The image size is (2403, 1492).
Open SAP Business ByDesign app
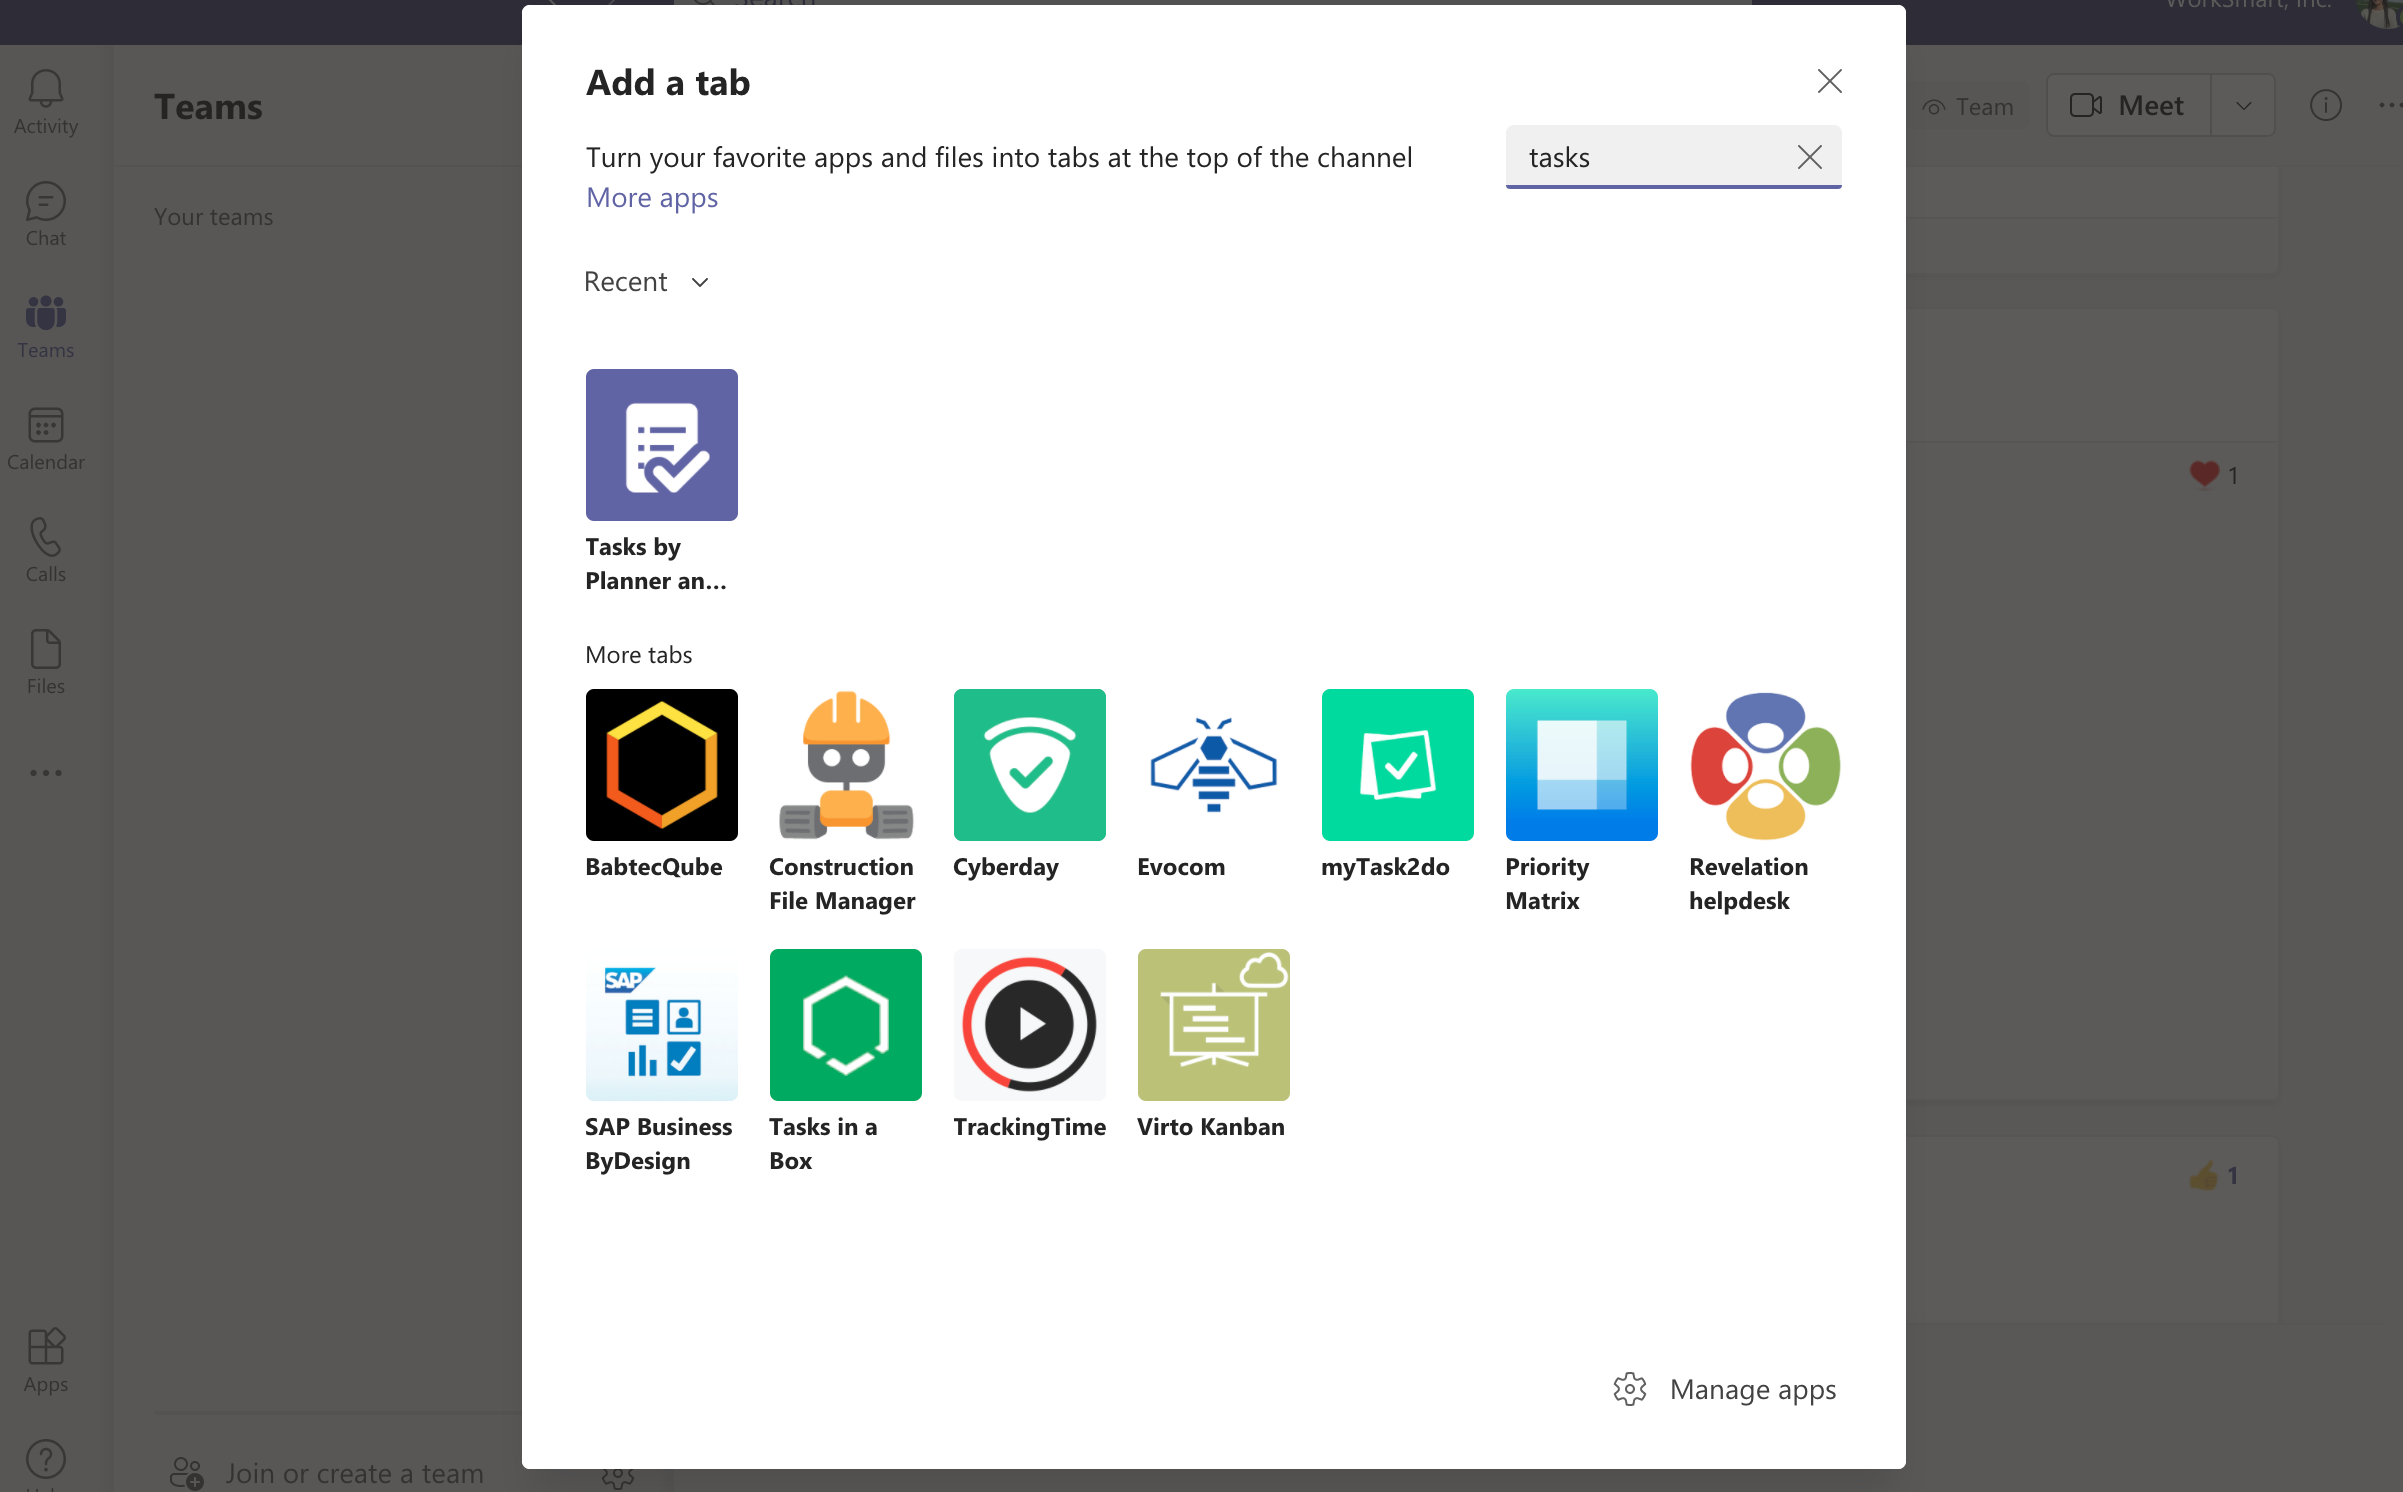[661, 1025]
